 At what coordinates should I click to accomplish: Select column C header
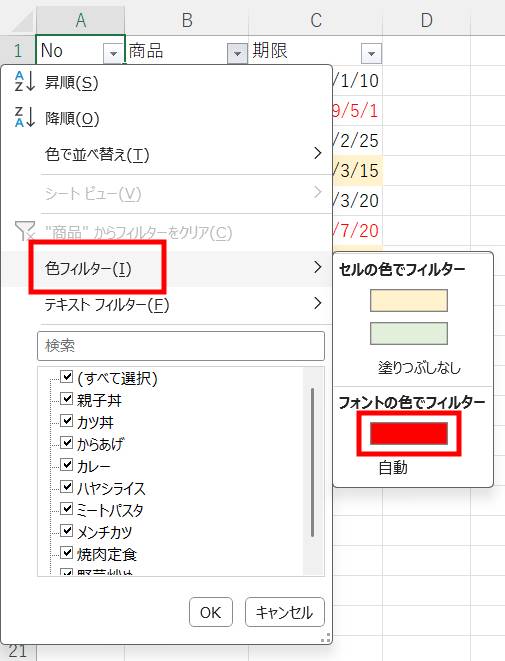pyautogui.click(x=316, y=20)
